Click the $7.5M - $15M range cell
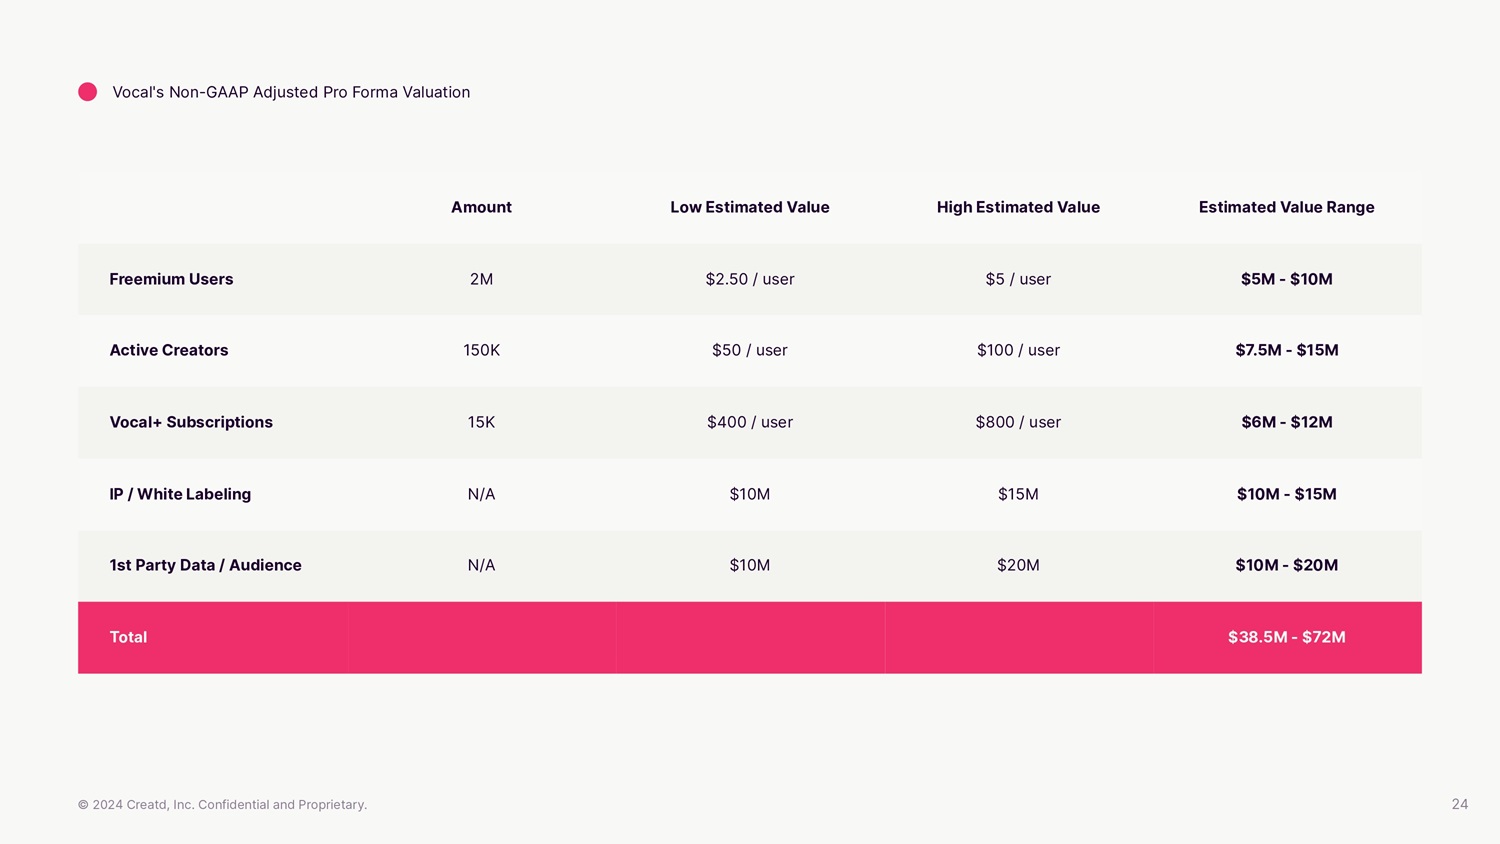1500x844 pixels. (x=1286, y=350)
